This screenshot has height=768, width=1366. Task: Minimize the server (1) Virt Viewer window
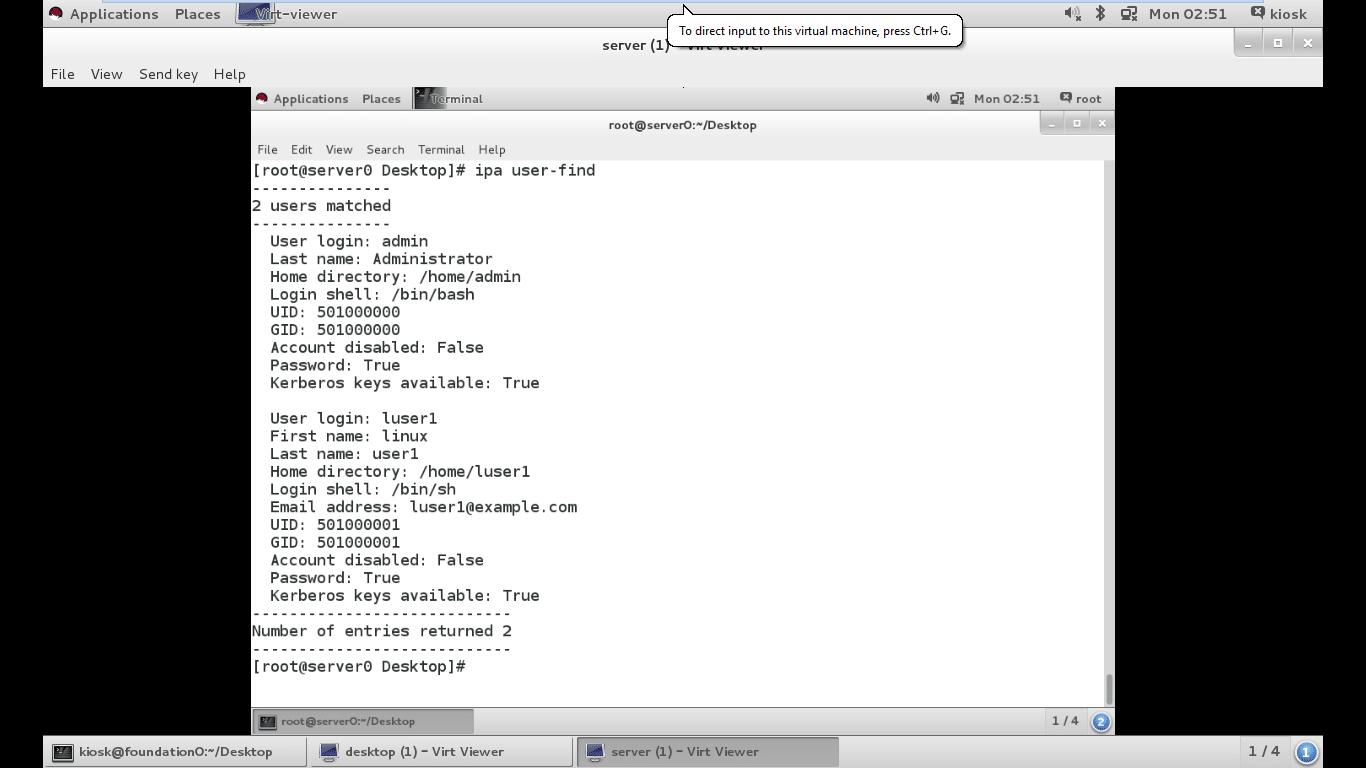(1248, 43)
